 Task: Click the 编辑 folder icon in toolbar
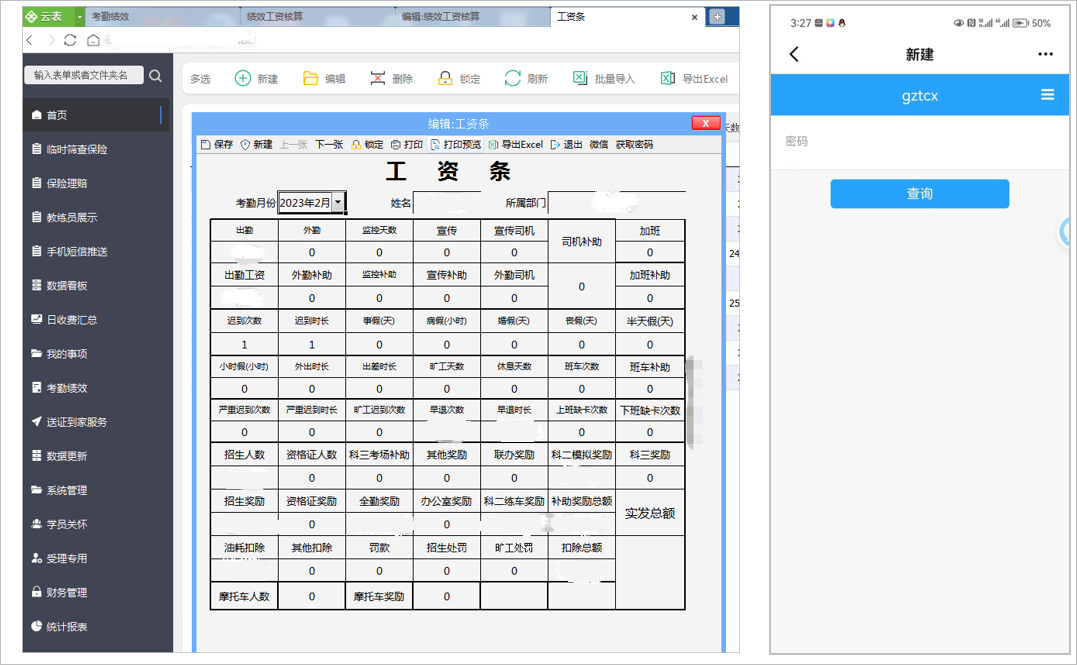310,78
